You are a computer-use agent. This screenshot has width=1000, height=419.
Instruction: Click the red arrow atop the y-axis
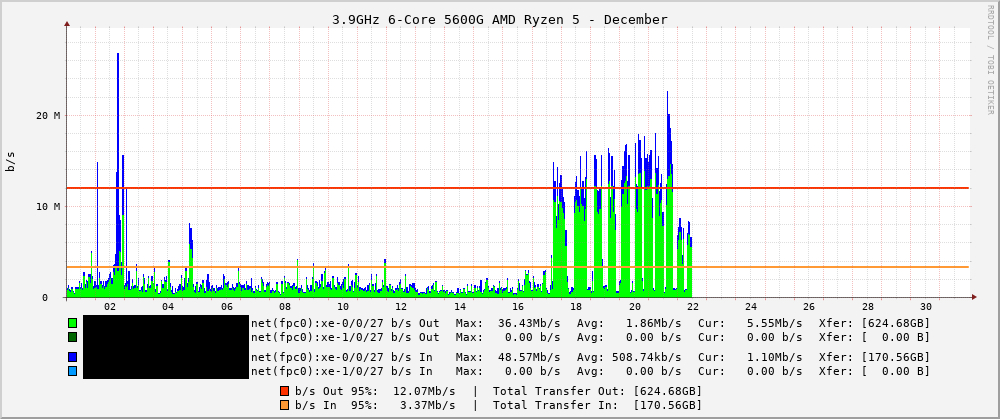[67, 23]
